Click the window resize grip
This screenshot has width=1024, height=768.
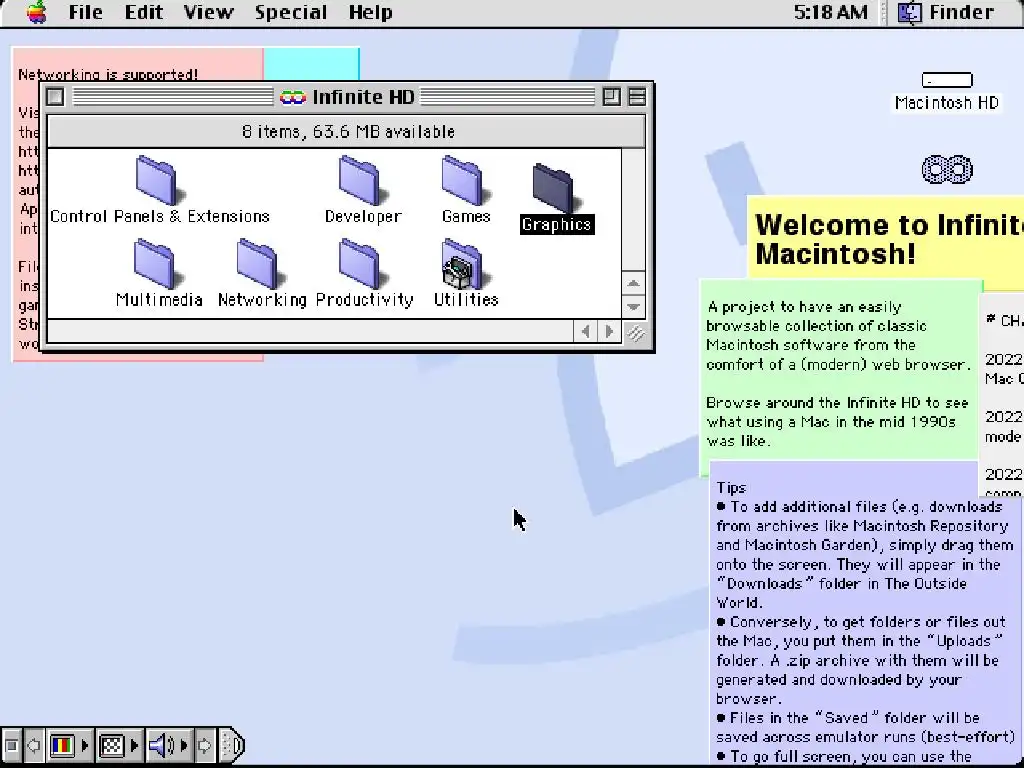coord(635,332)
